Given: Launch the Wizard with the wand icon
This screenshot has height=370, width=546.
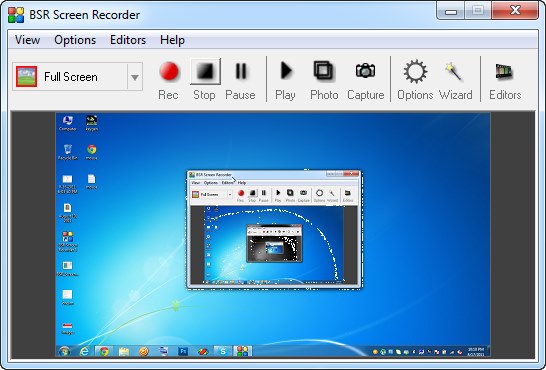Looking at the screenshot, I should pyautogui.click(x=455, y=80).
